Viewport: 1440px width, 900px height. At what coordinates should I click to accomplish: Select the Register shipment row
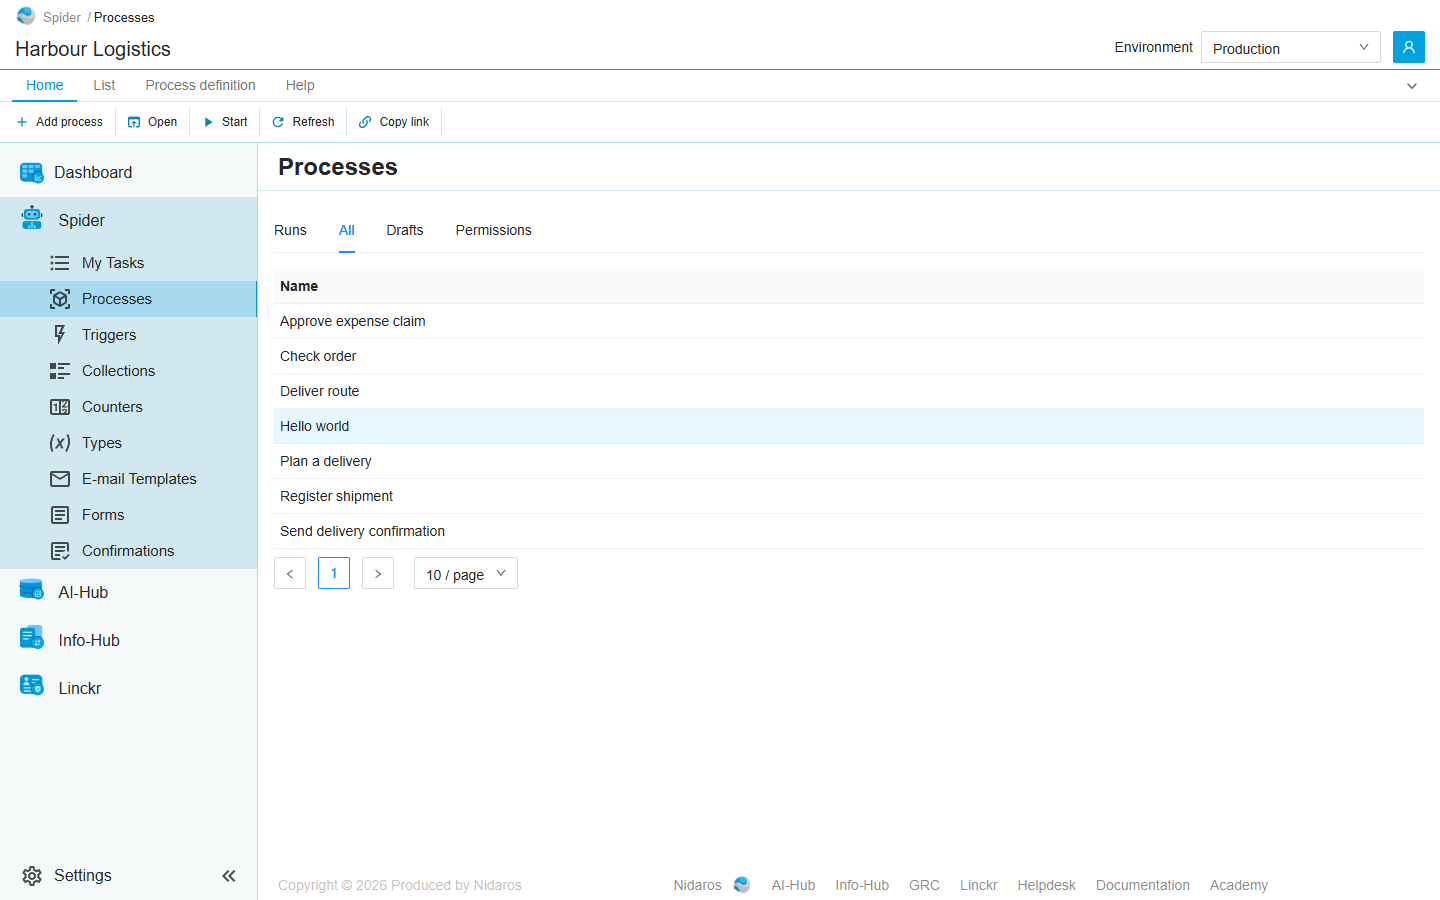pyautogui.click(x=849, y=496)
